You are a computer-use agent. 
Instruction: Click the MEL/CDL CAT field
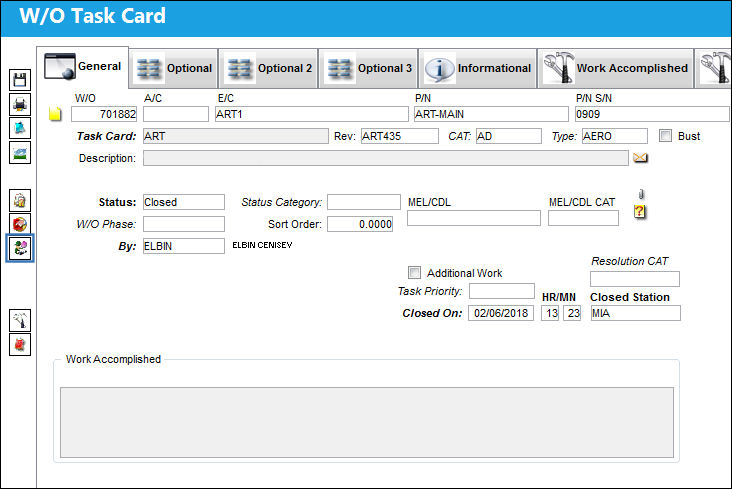[584, 218]
